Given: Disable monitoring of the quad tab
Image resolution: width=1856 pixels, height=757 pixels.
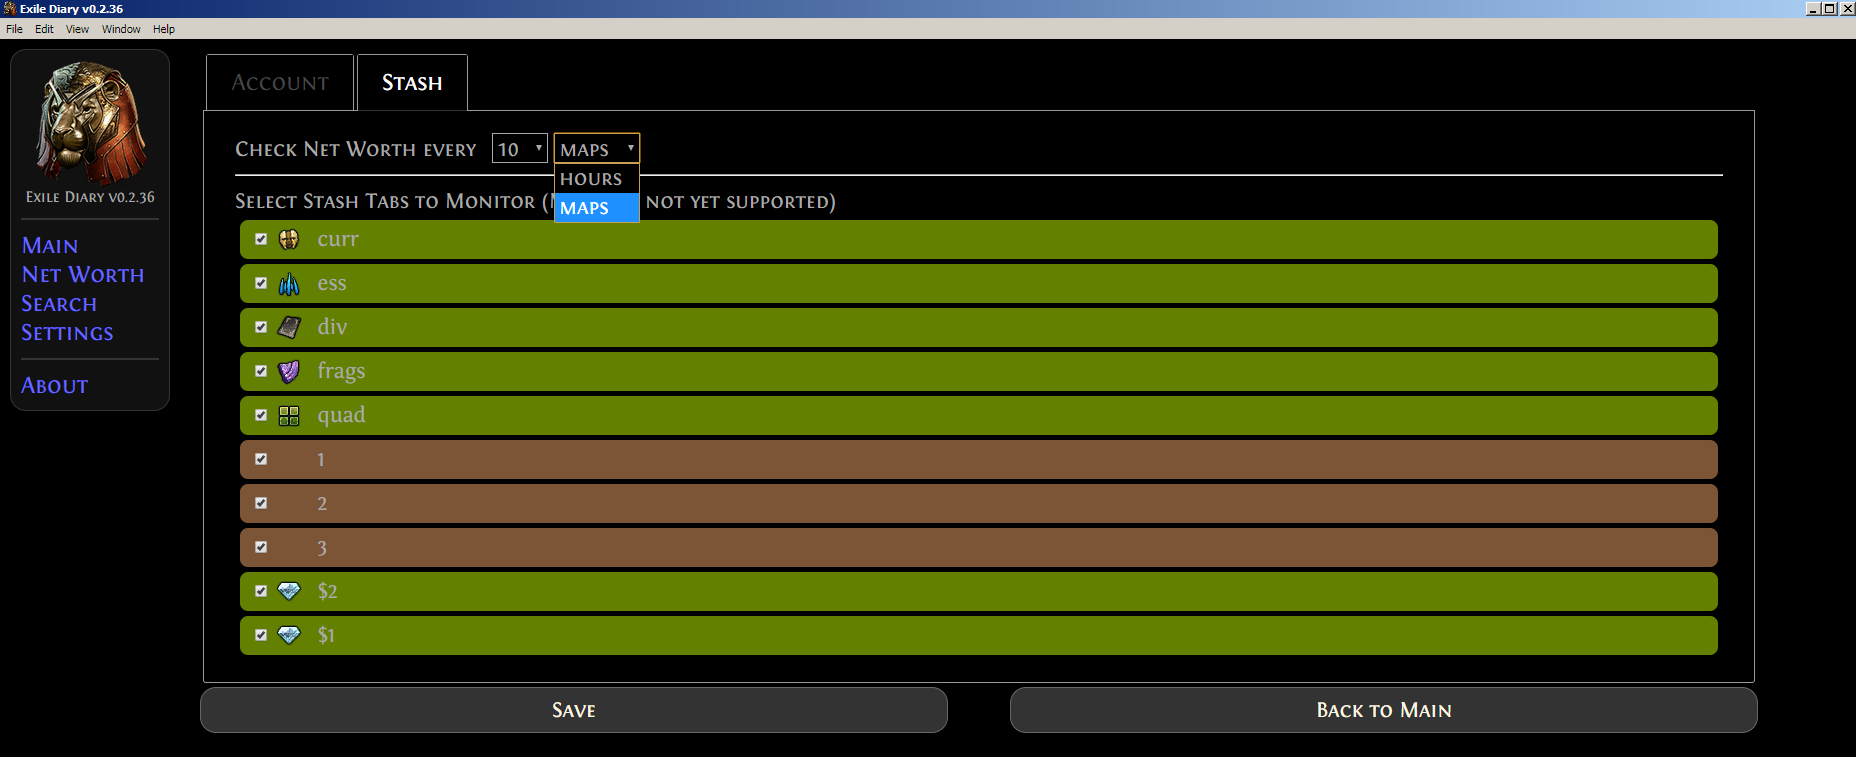Looking at the screenshot, I should coord(261,415).
